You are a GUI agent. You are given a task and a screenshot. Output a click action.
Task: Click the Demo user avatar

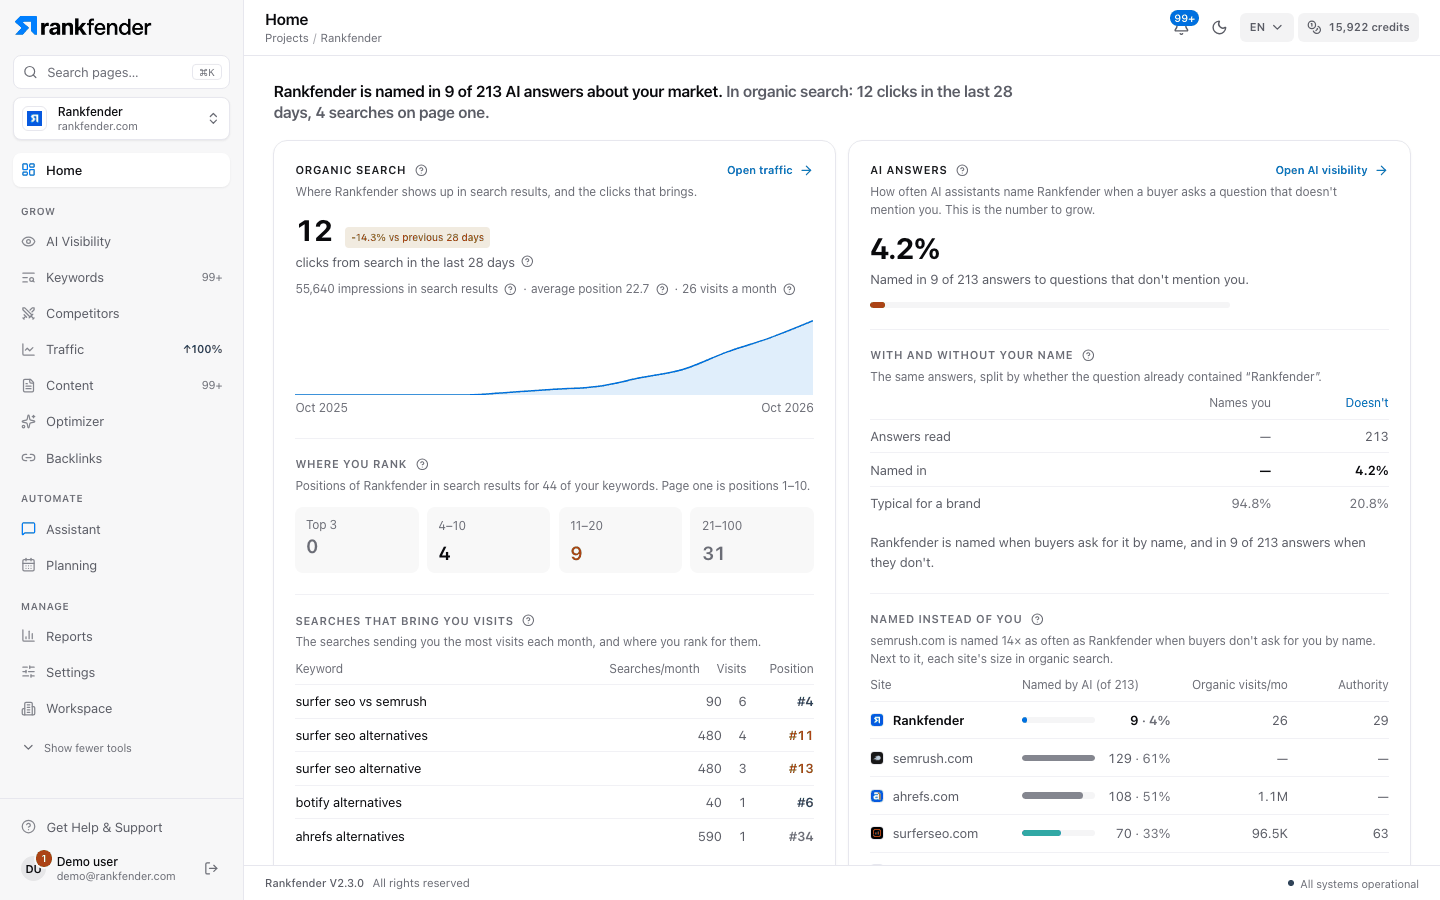tap(34, 868)
